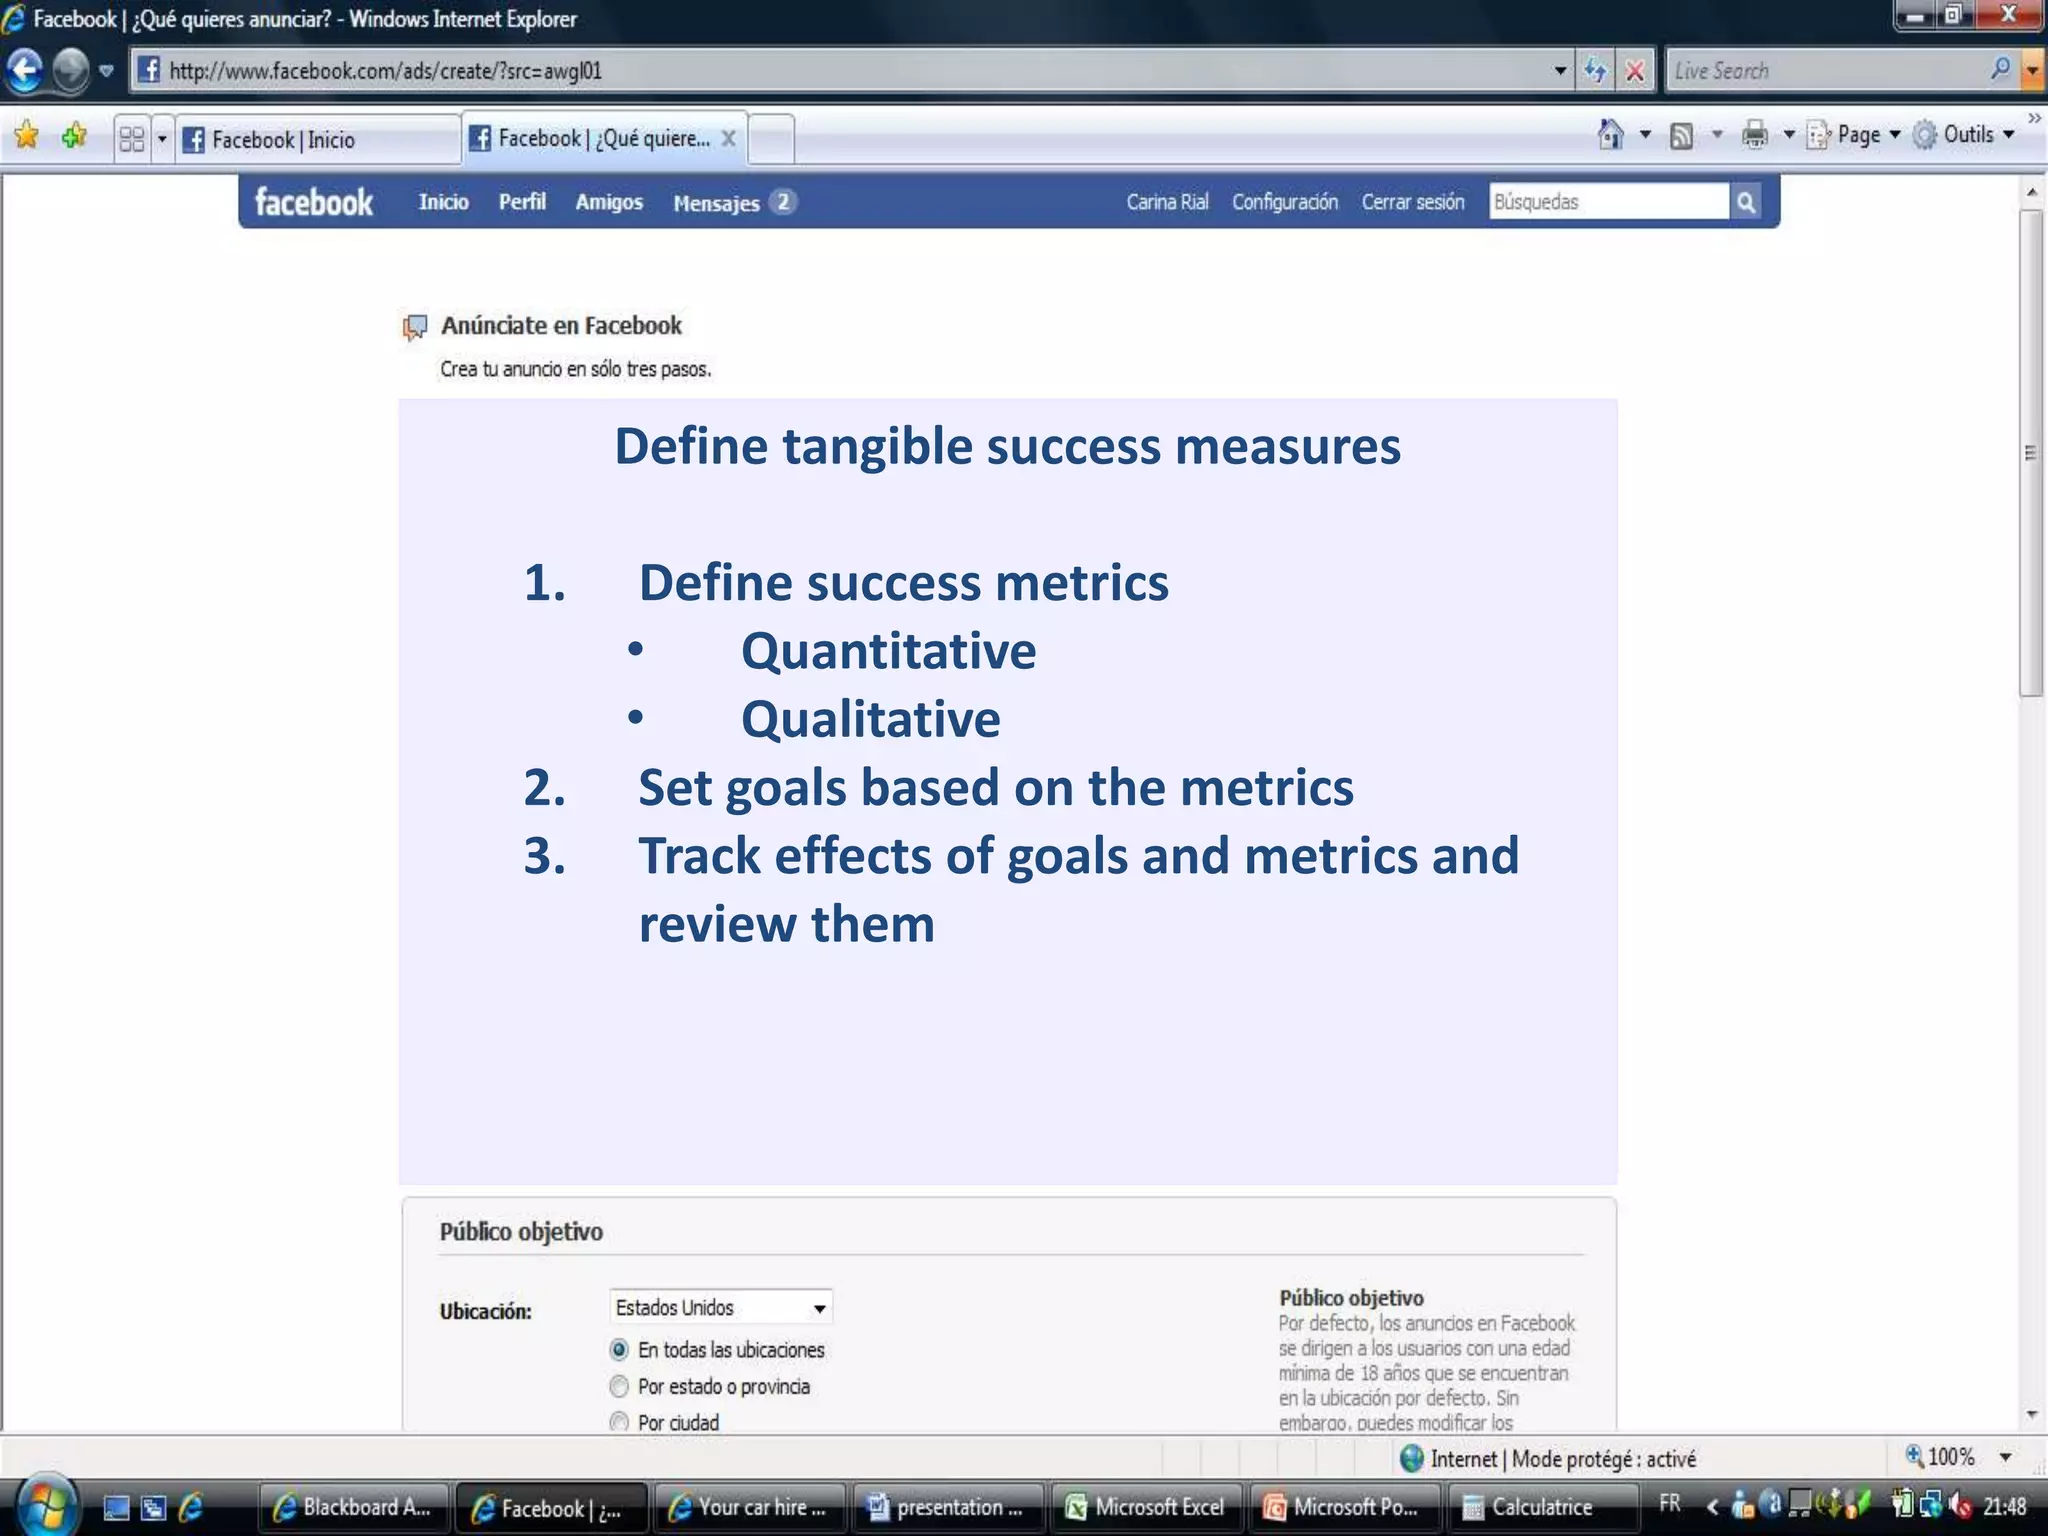Click the Favorites star icon
Screen dimensions: 2048x1536
click(x=27, y=135)
